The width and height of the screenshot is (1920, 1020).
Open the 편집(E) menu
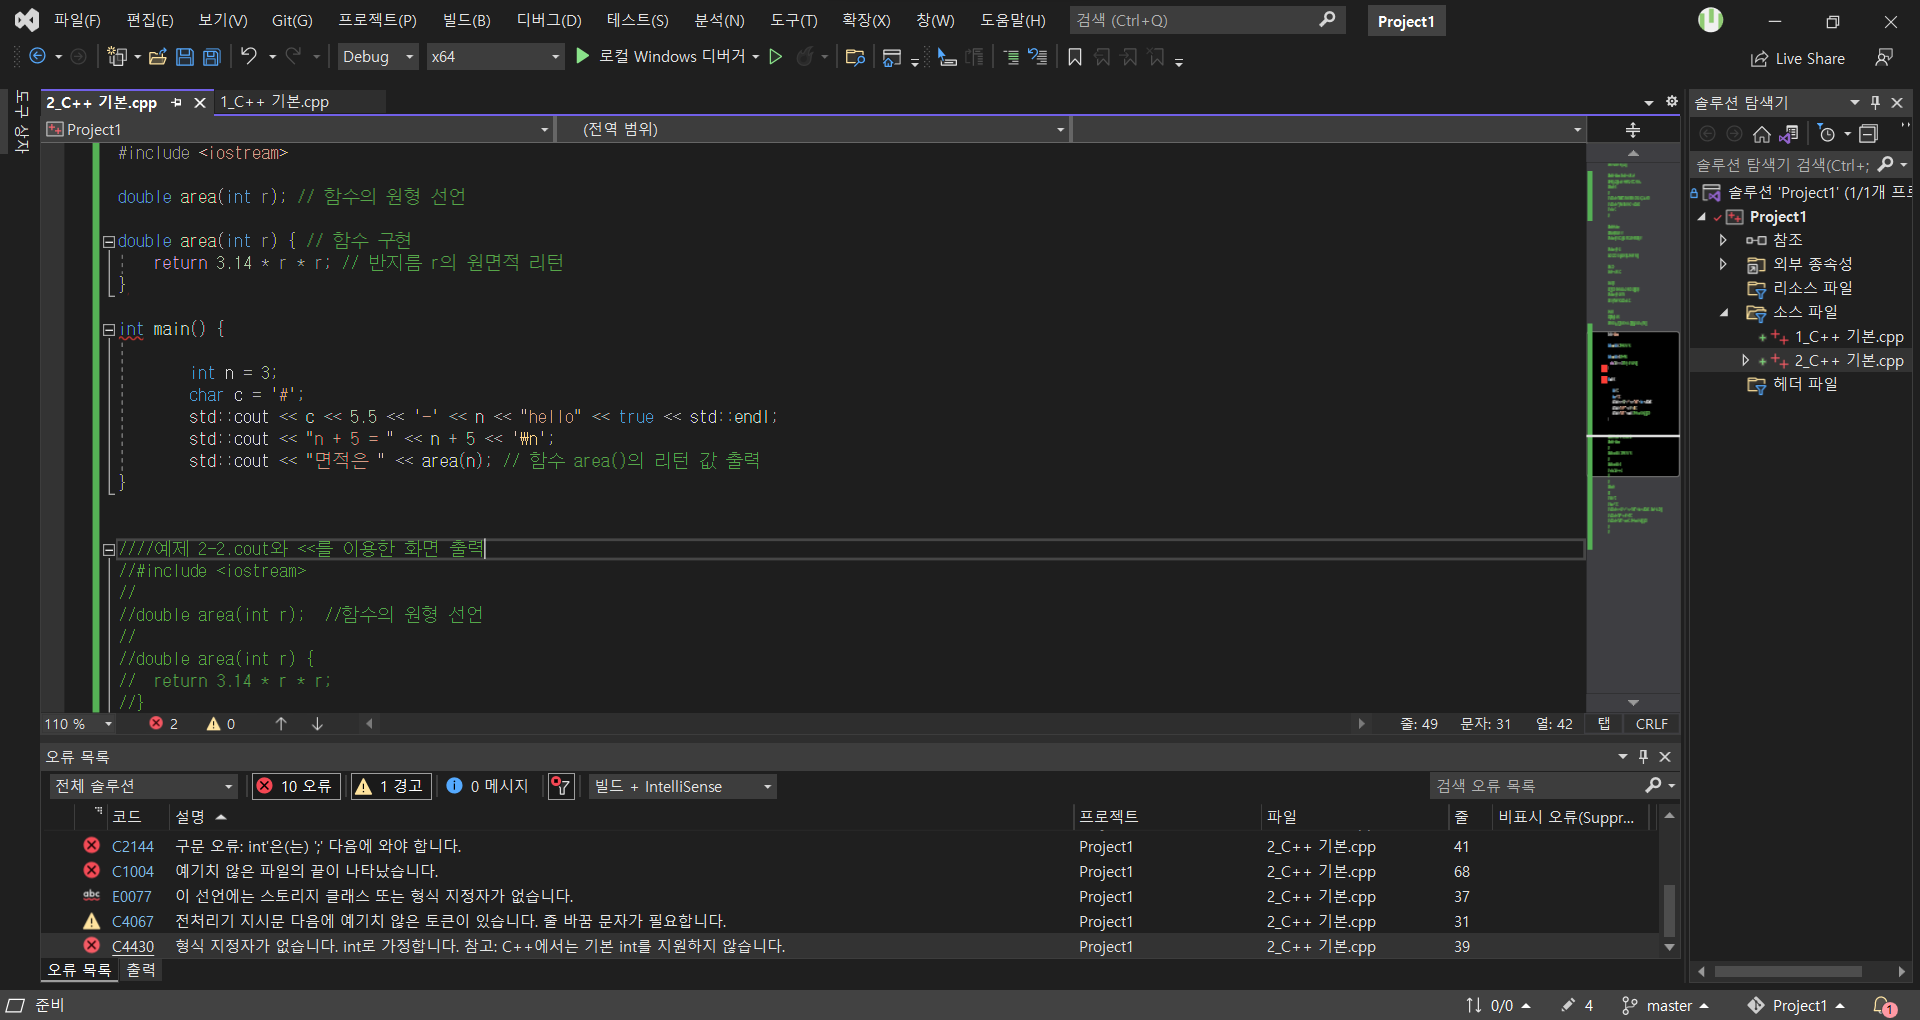coord(150,20)
